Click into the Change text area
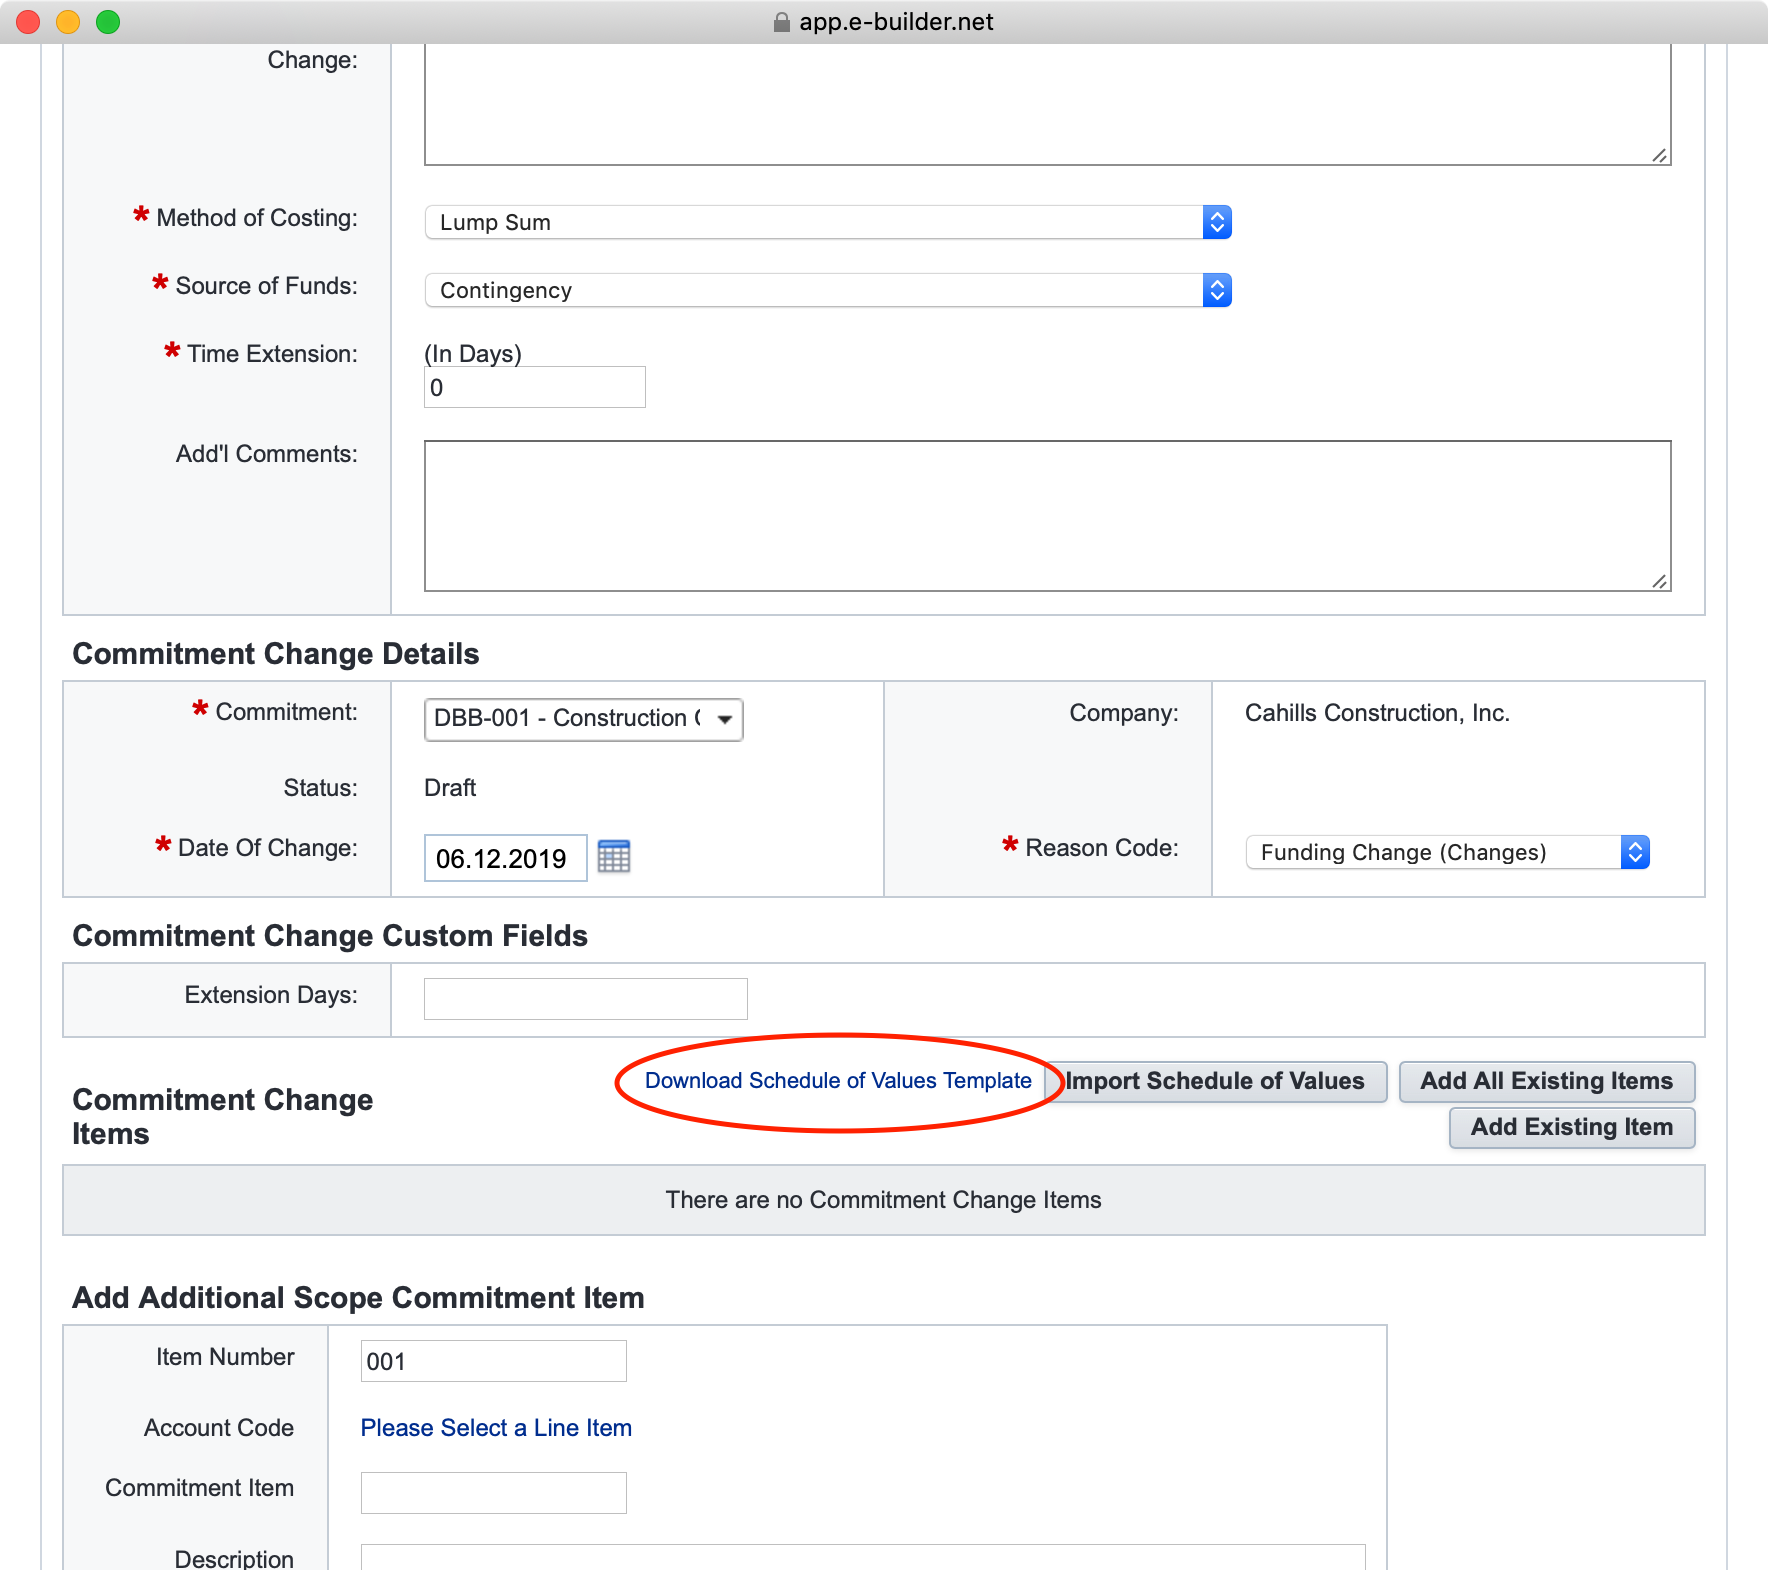 coord(1048,104)
